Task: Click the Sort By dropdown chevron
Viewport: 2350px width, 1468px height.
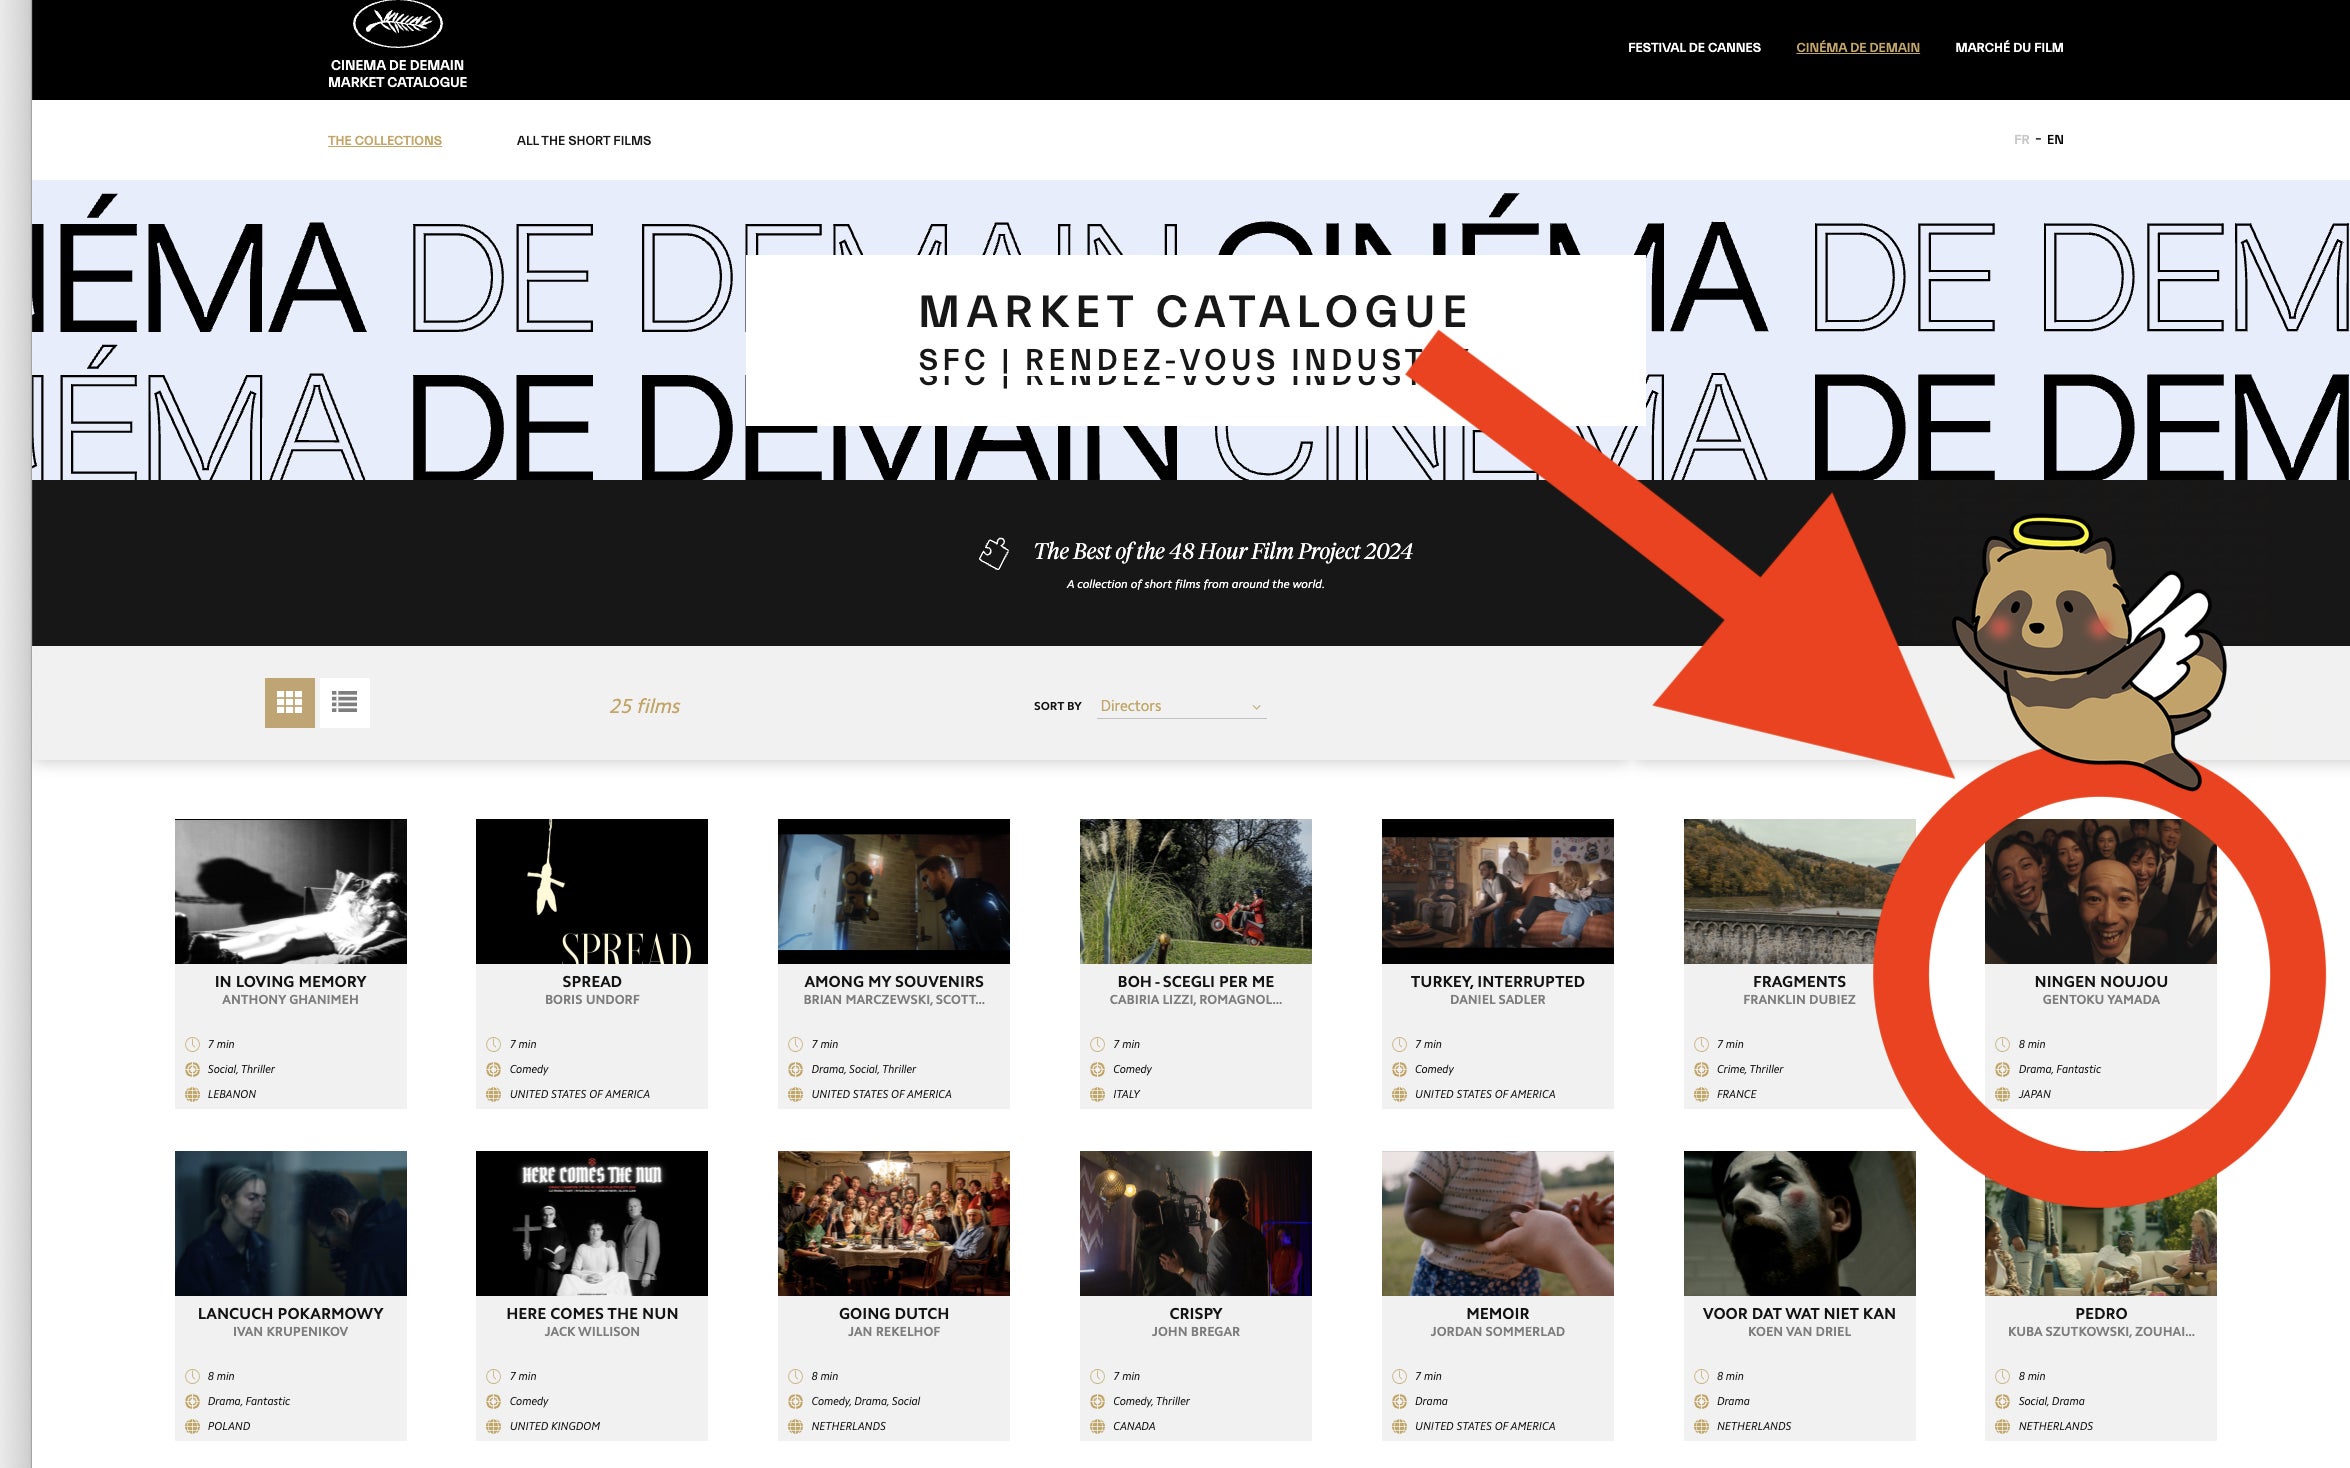Action: (x=1256, y=707)
